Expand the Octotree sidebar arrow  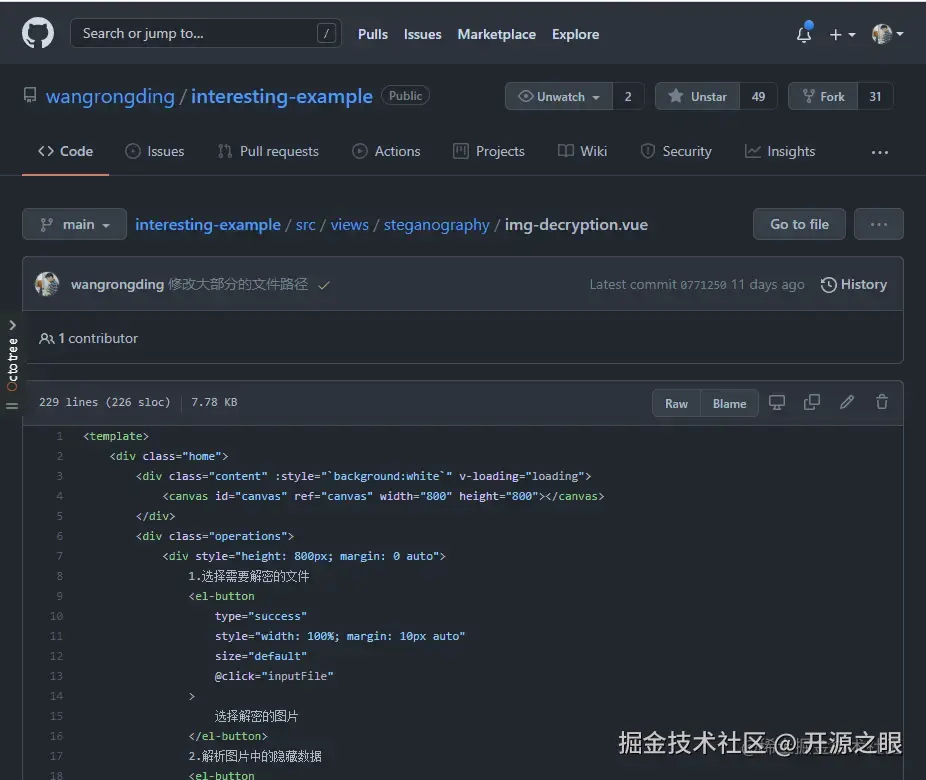point(12,325)
